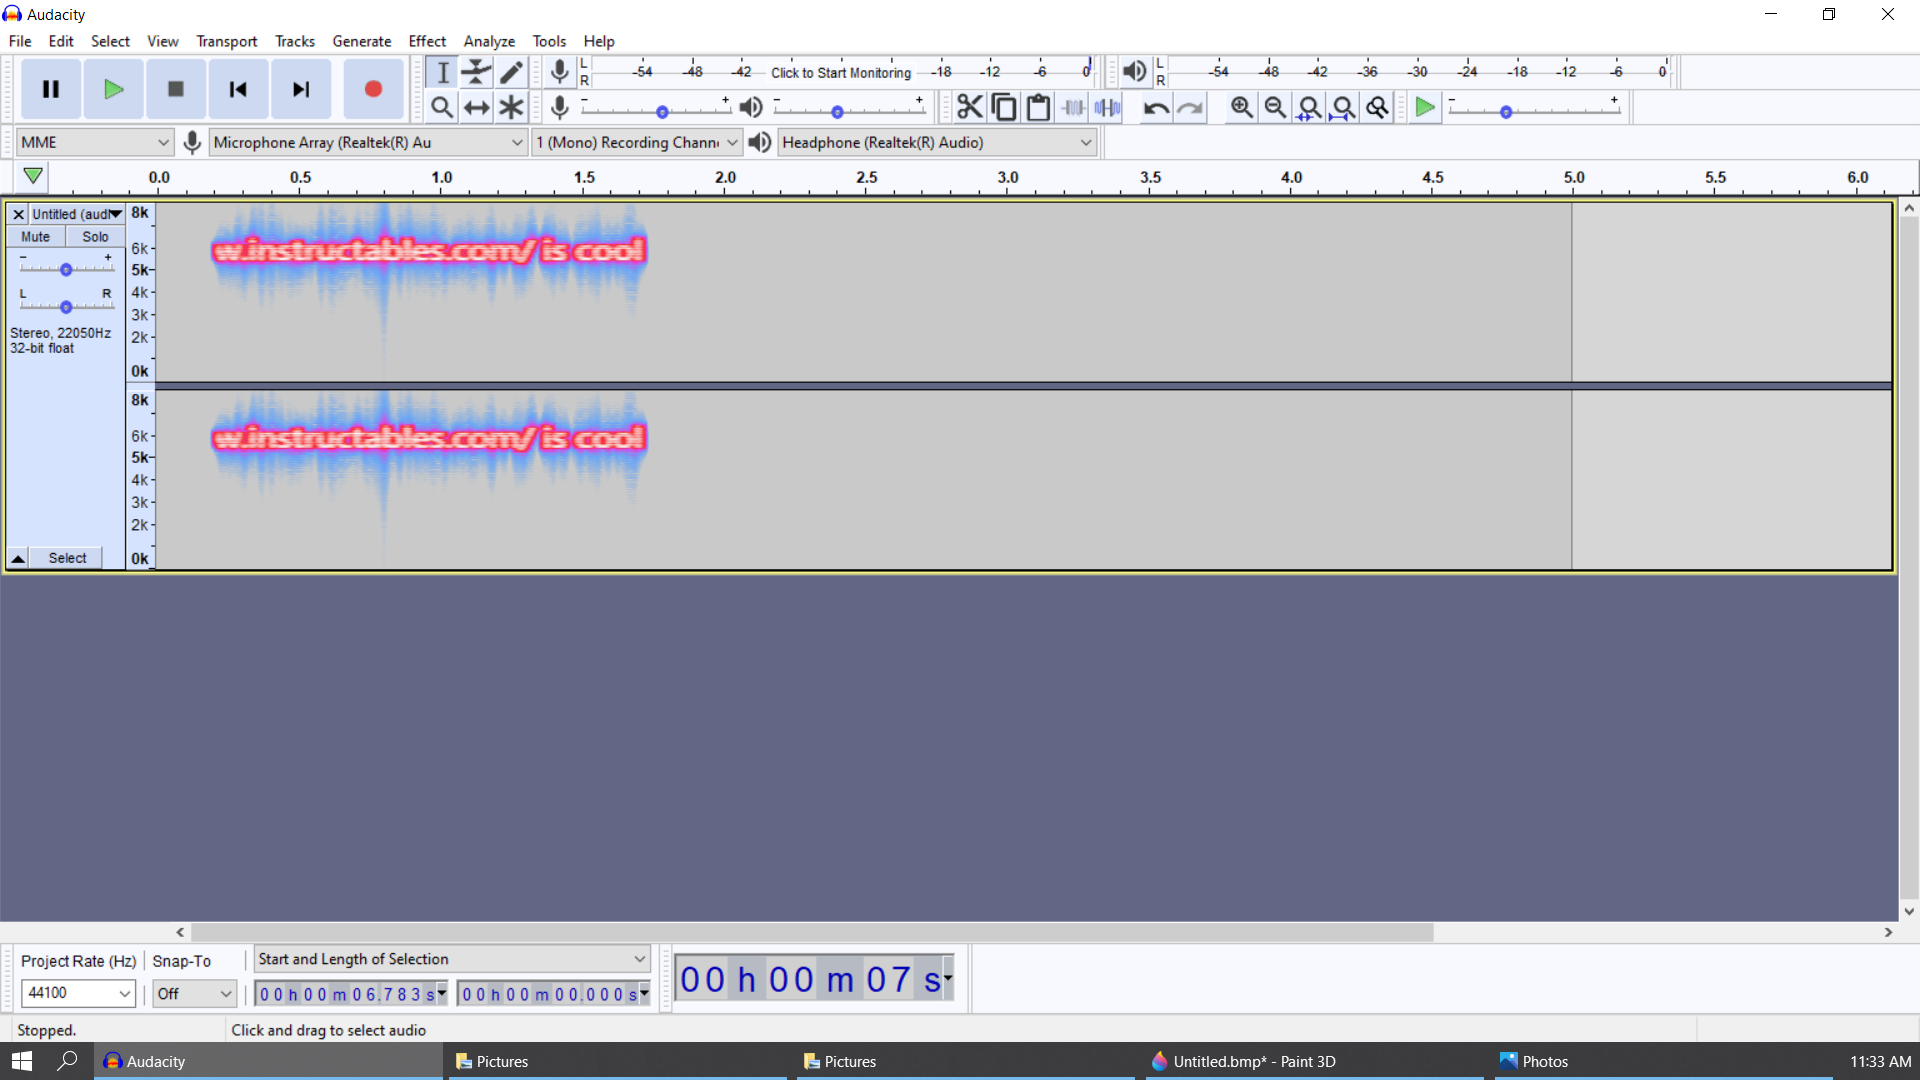Activate the Zoom tool
1920x1080 pixels.
(443, 107)
